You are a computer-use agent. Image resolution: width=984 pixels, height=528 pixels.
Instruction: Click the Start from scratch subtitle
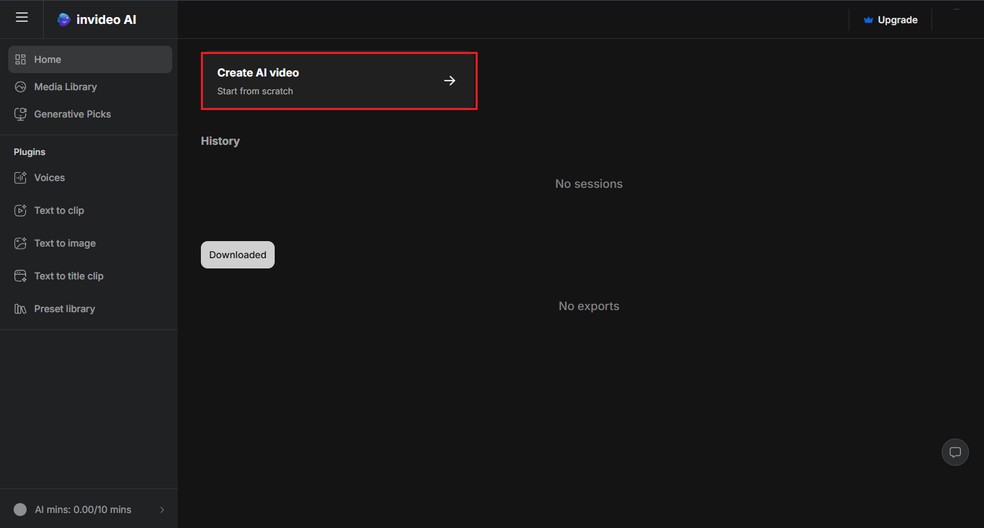coord(255,91)
